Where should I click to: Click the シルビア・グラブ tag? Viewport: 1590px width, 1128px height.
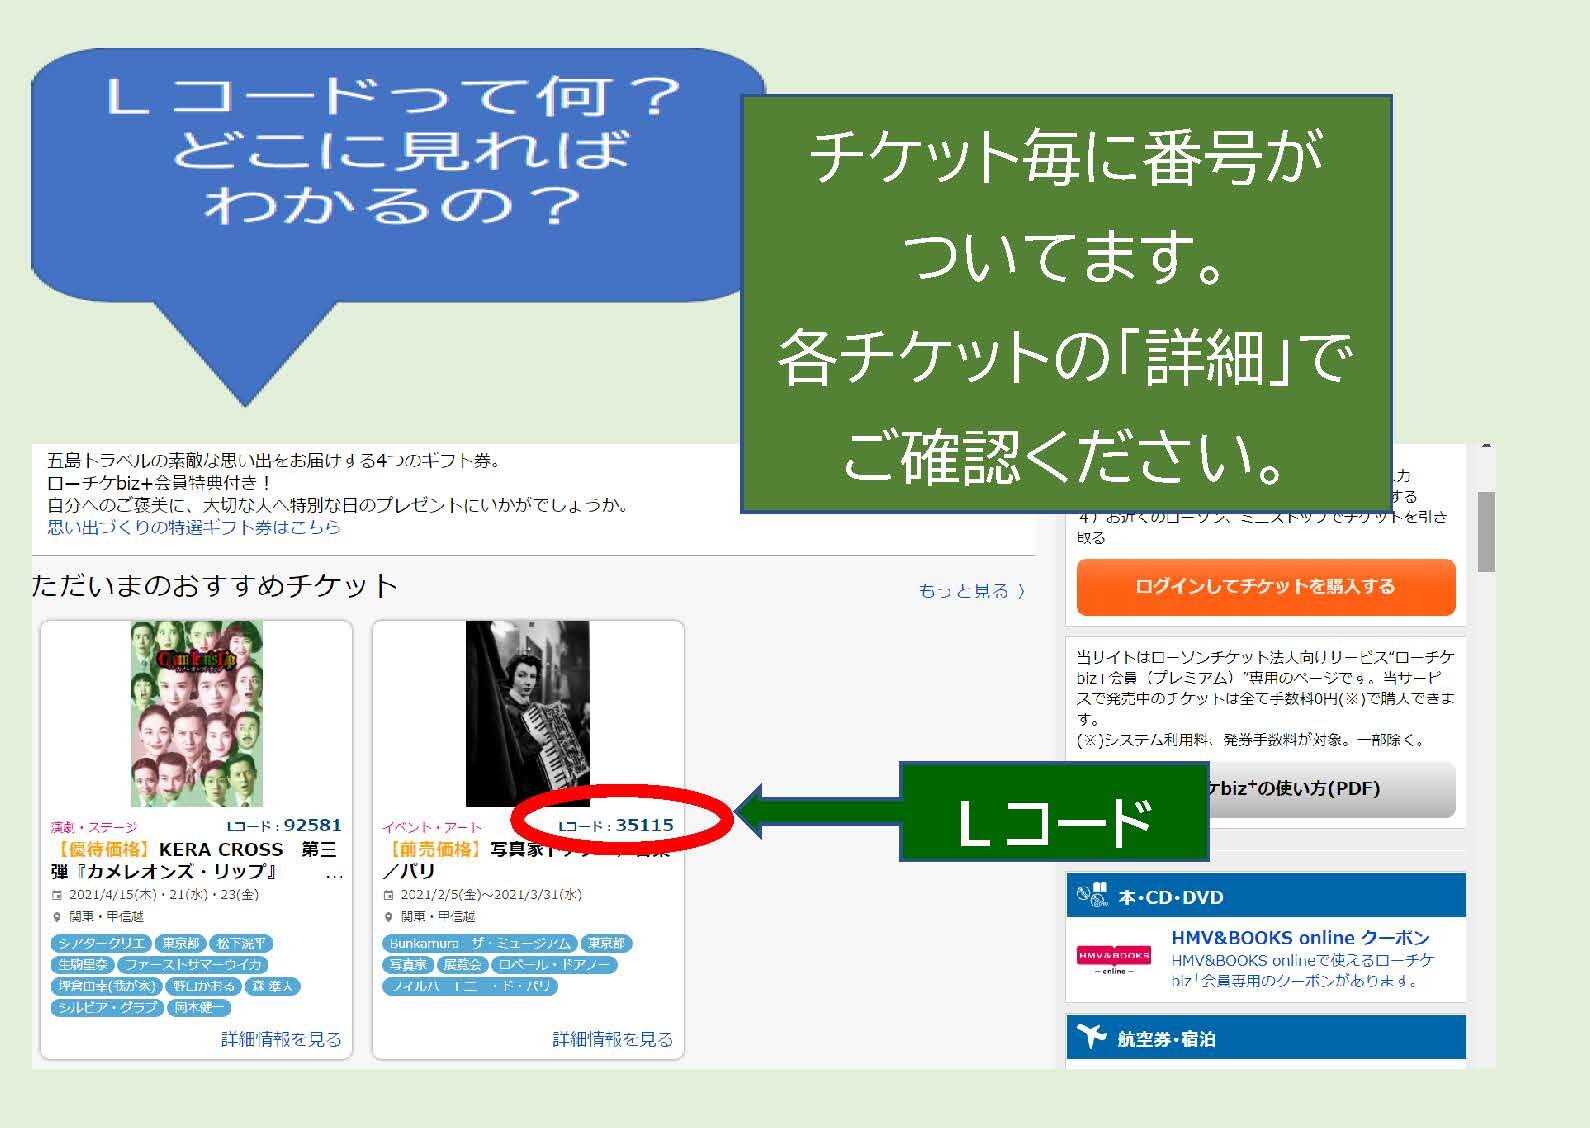(107, 1007)
